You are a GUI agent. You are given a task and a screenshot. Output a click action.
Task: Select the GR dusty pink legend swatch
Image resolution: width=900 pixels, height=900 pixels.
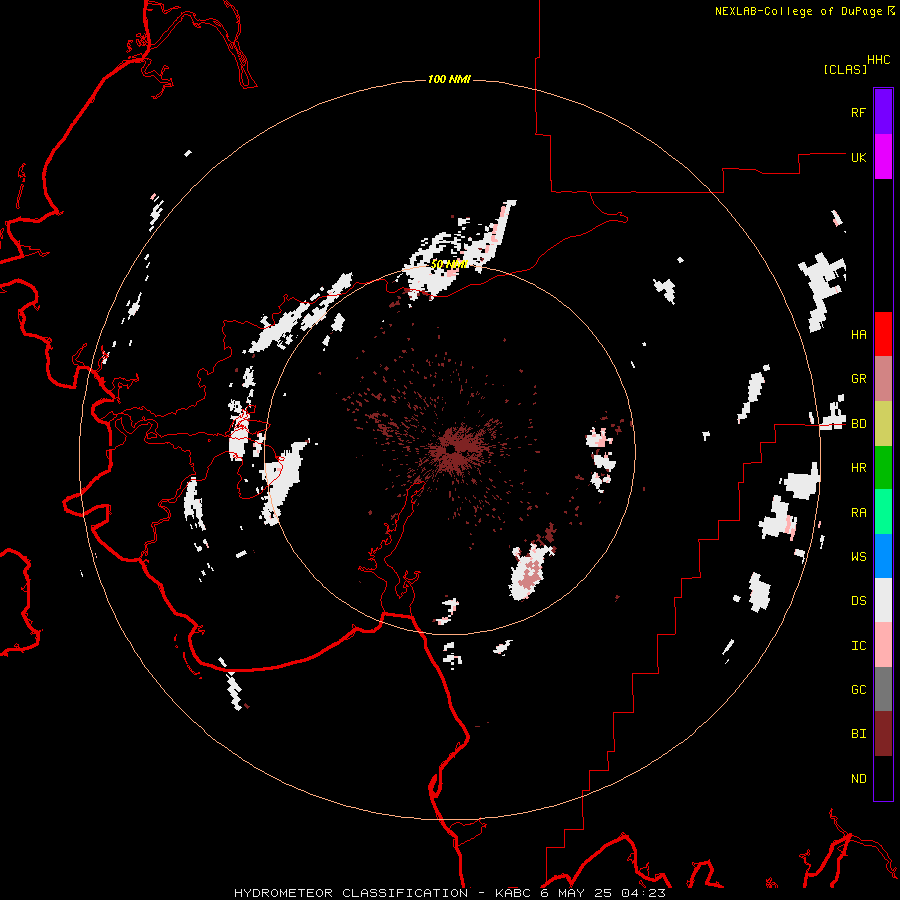pyautogui.click(x=883, y=379)
